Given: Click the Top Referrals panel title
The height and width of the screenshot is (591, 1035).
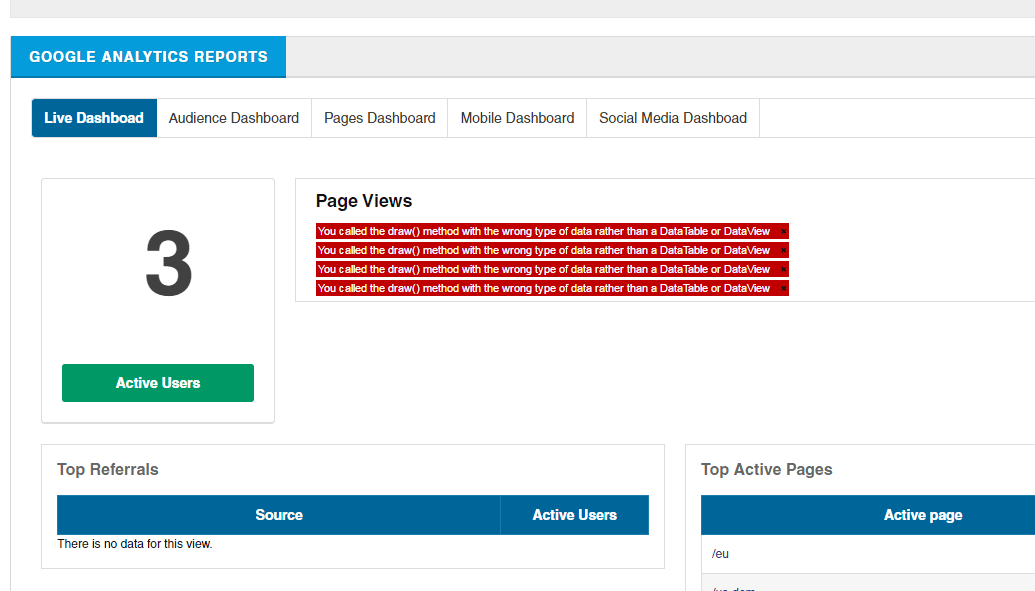Looking at the screenshot, I should (108, 469).
